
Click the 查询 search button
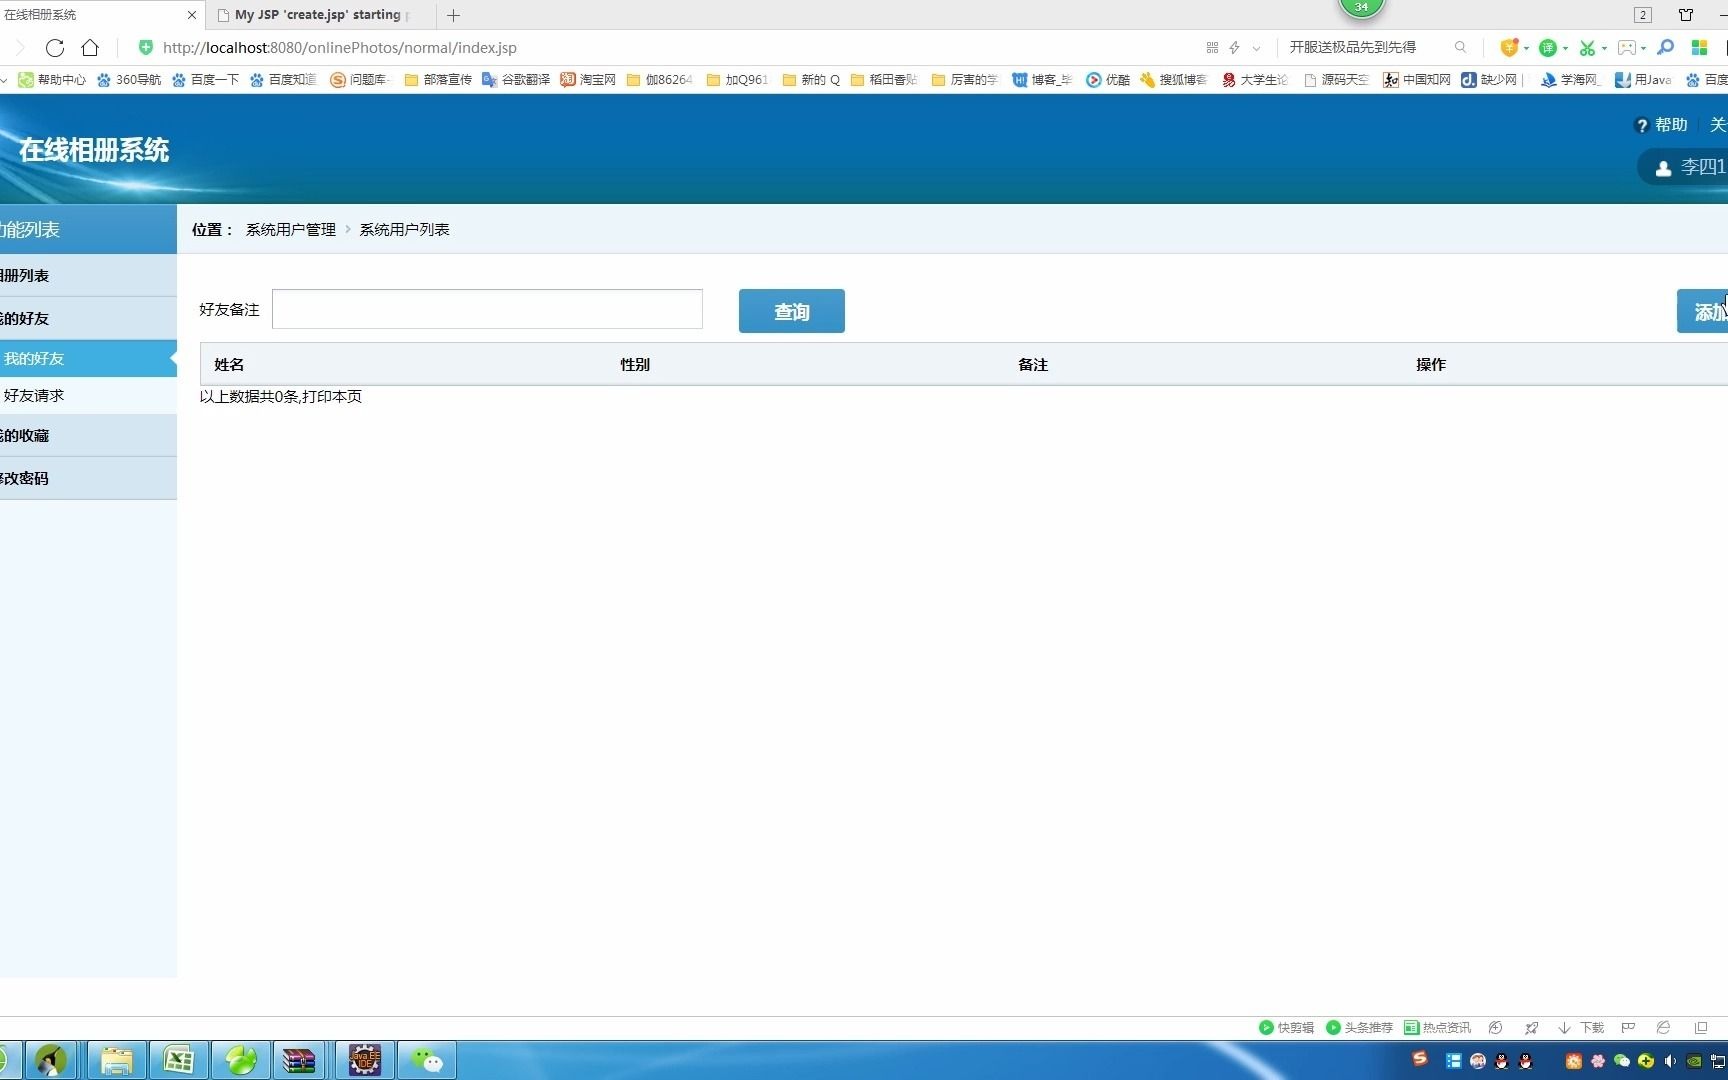(792, 311)
